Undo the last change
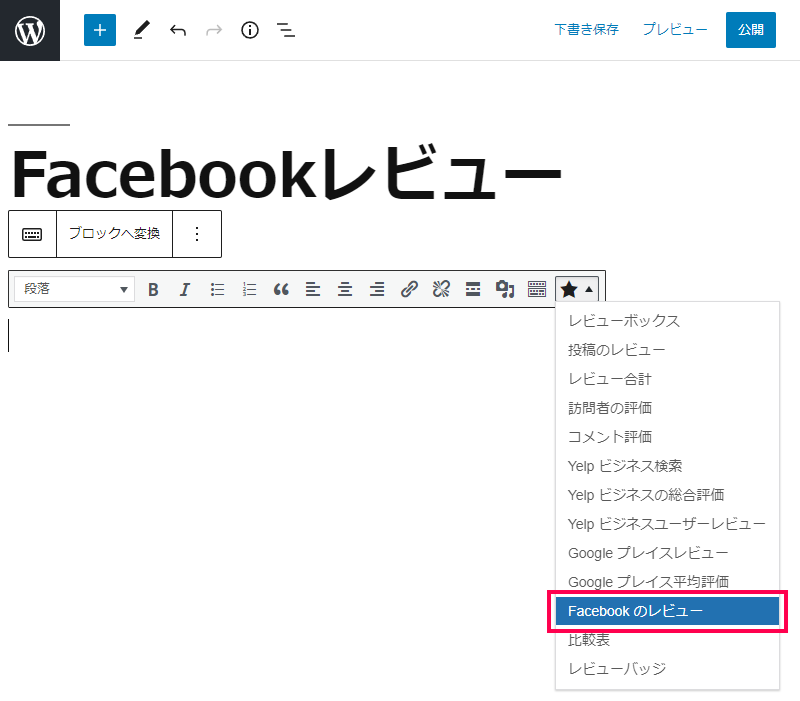The image size is (800, 701). tap(178, 30)
